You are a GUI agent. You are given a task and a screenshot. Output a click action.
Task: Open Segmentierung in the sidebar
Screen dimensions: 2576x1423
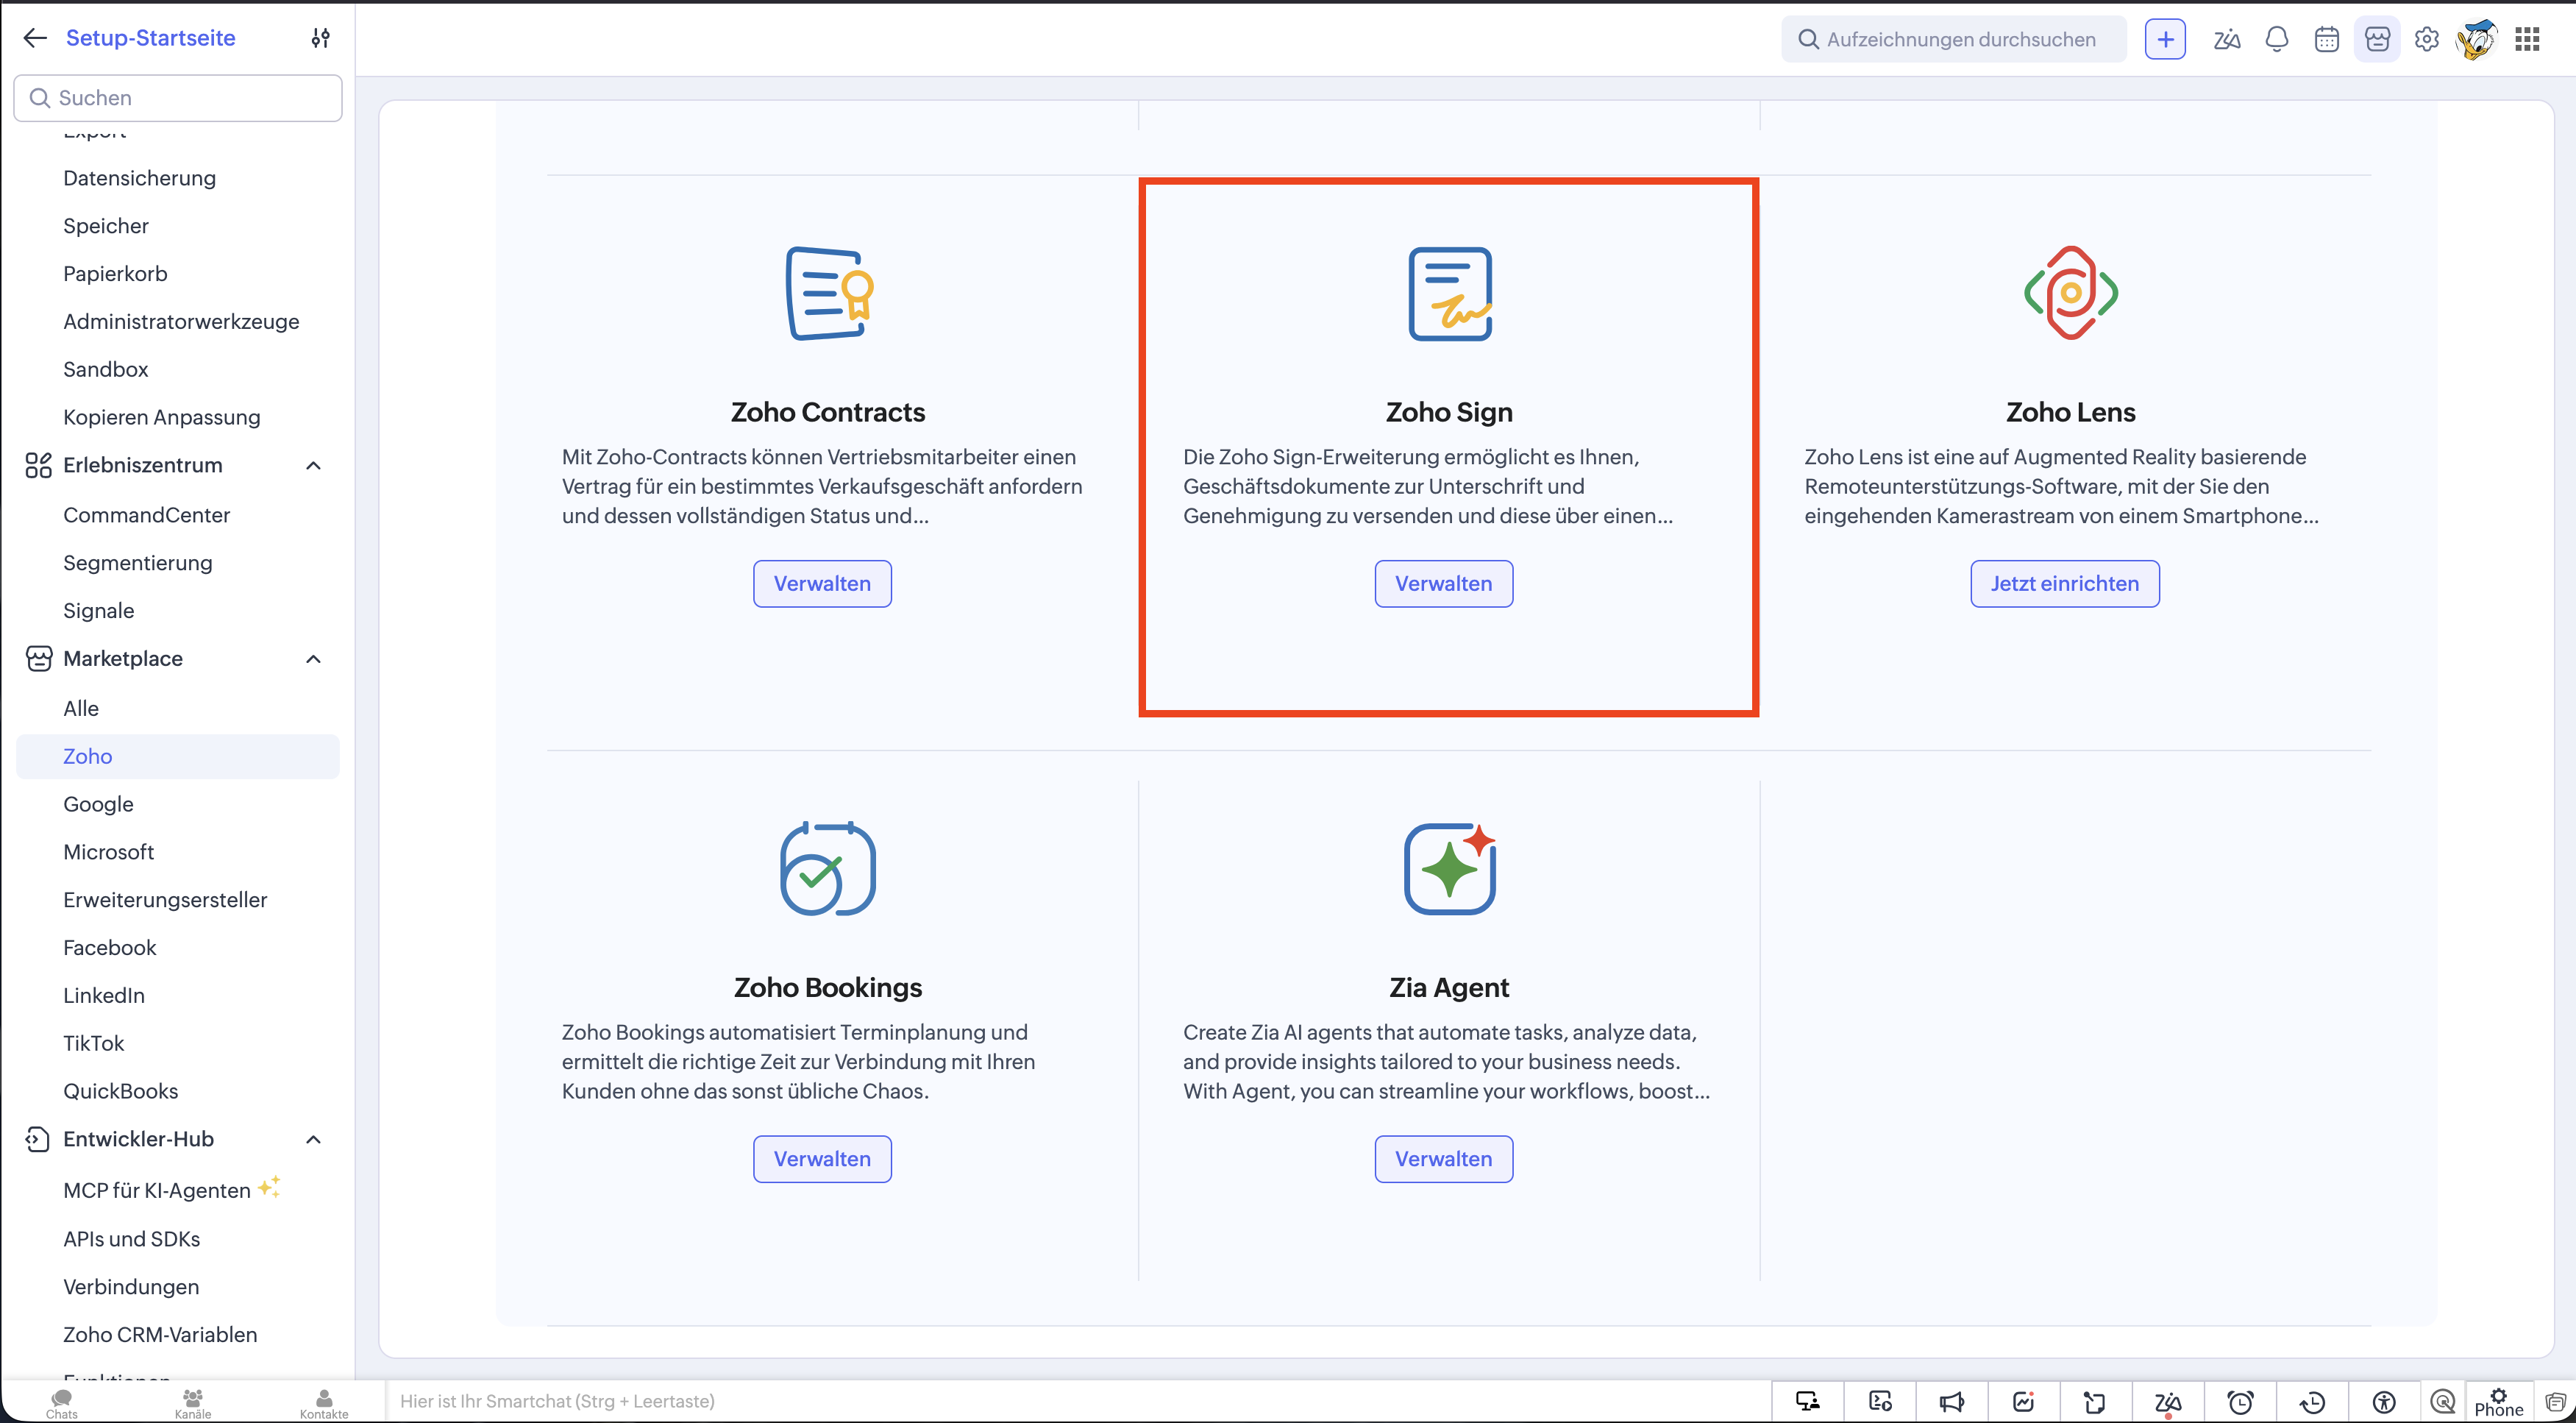138,563
